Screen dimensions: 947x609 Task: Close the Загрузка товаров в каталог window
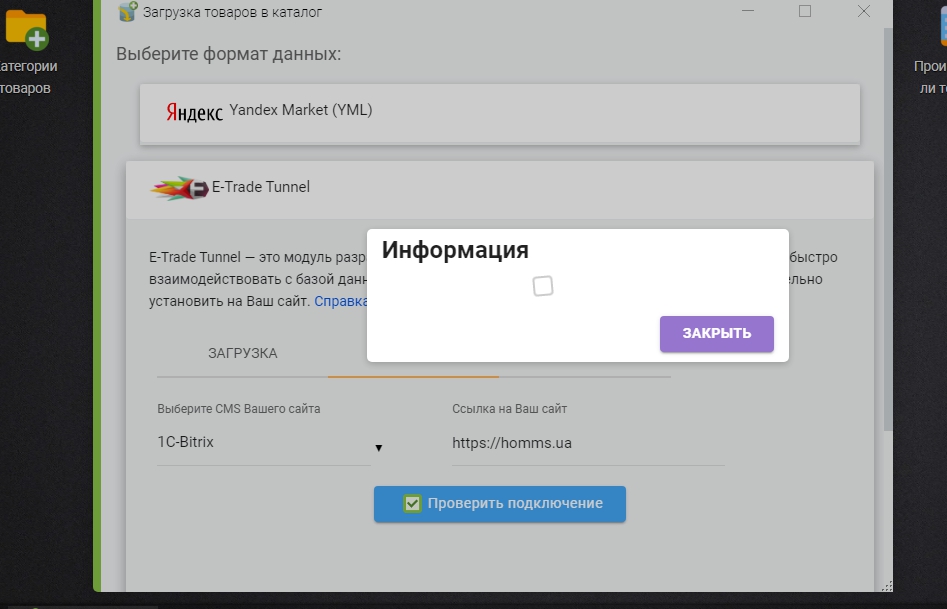coord(864,11)
